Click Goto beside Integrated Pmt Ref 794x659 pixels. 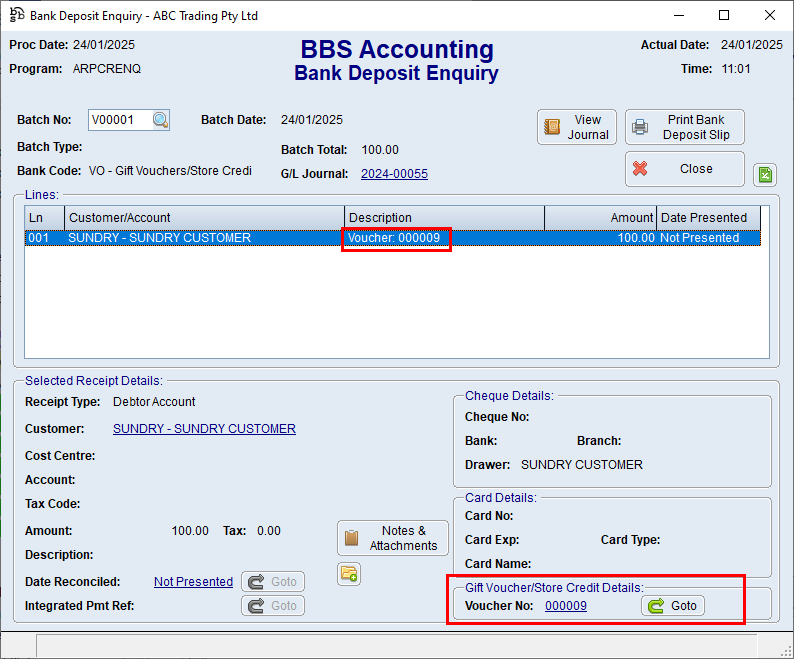coord(273,606)
